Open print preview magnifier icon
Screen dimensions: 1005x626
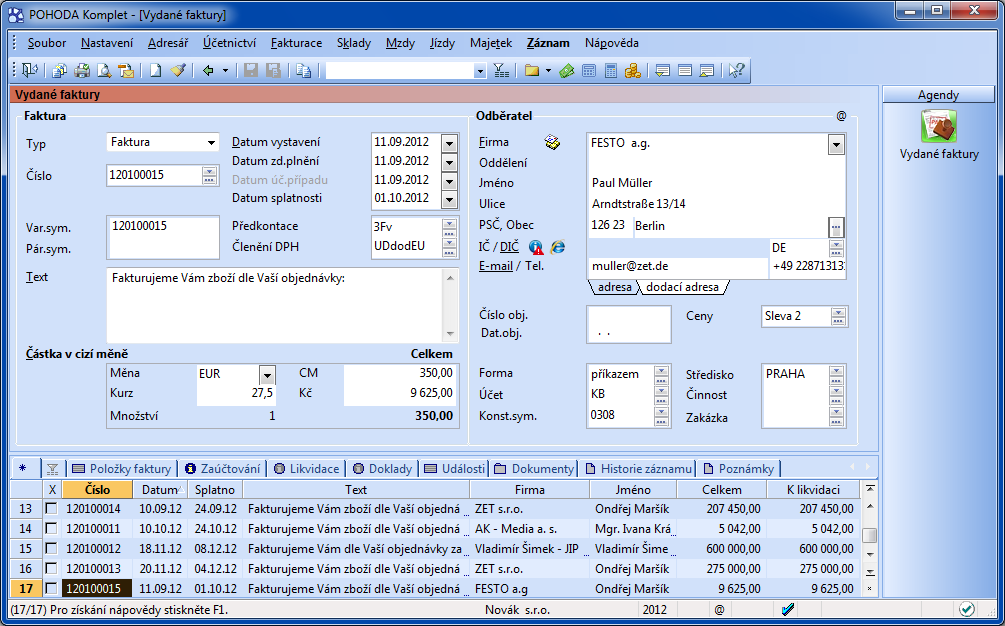click(104, 70)
